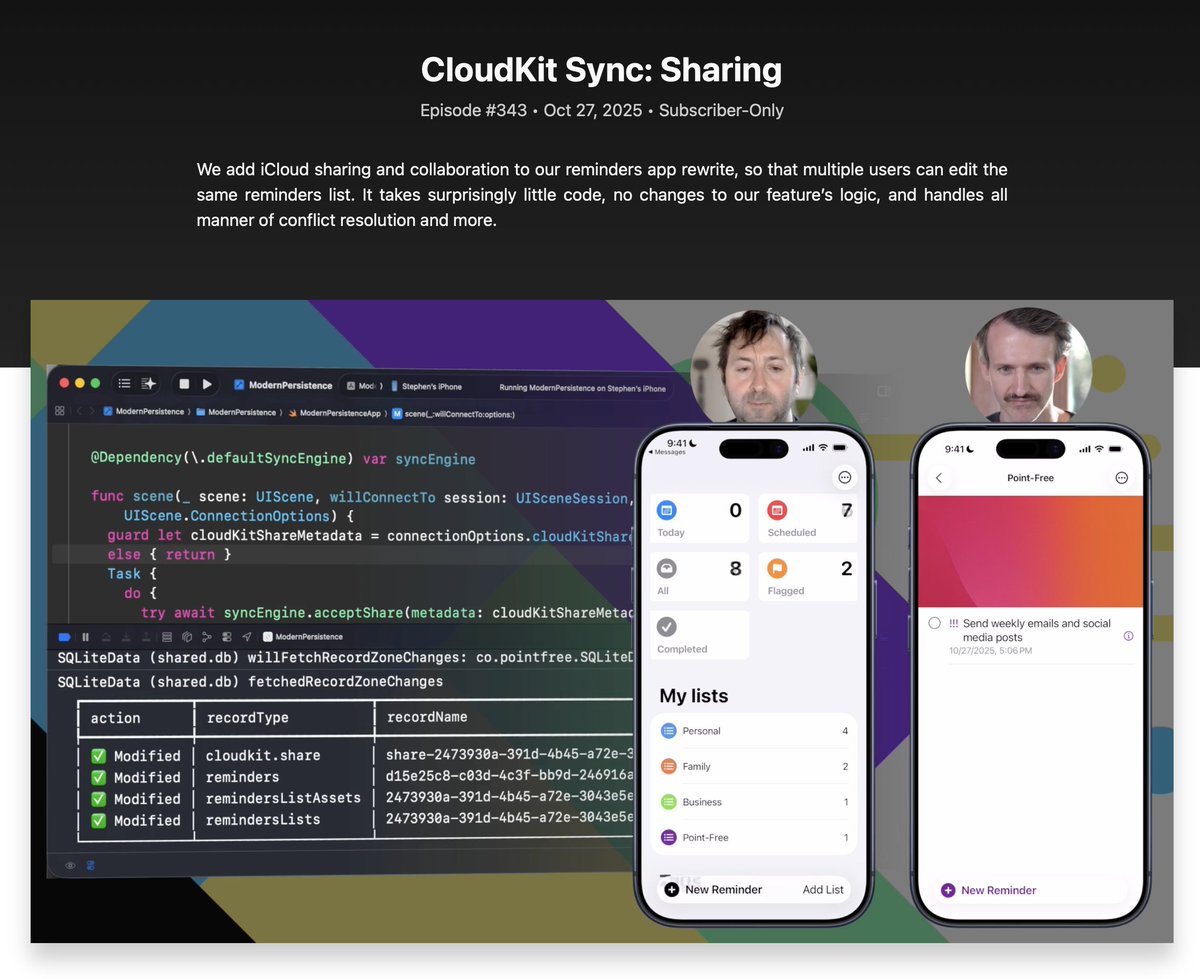Screen dimensions: 1200x979
Task: Tap Add List on the lists phone
Action: 823,889
